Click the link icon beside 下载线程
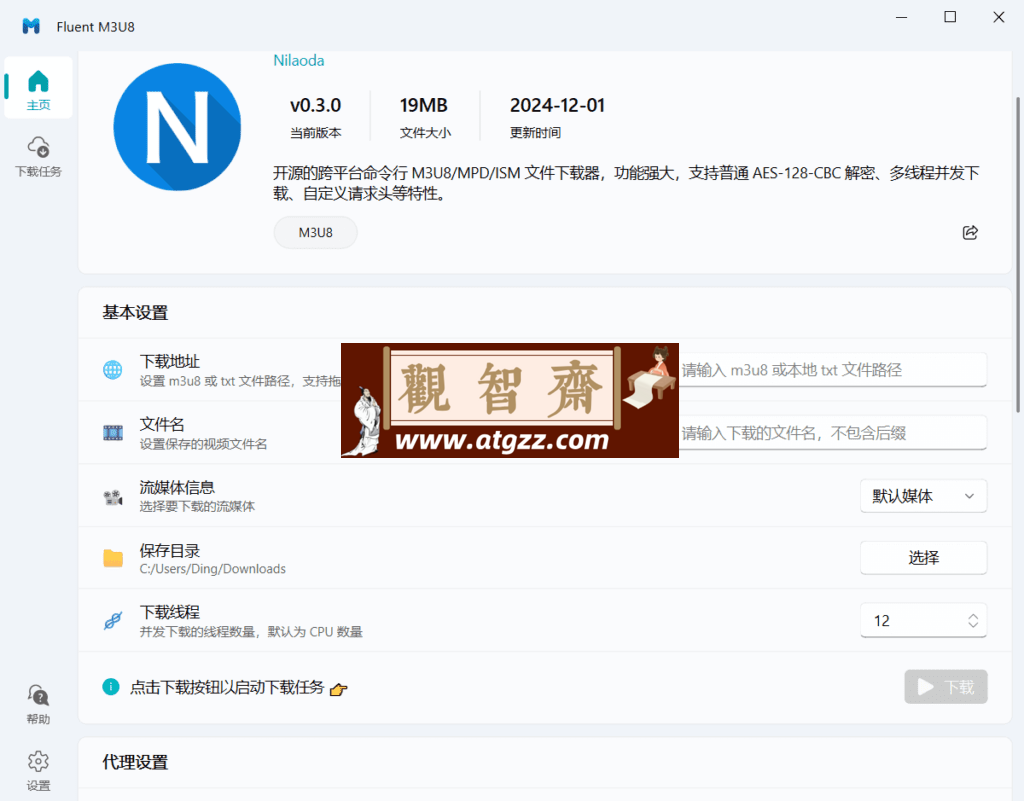The height and width of the screenshot is (801, 1024). pyautogui.click(x=112, y=620)
